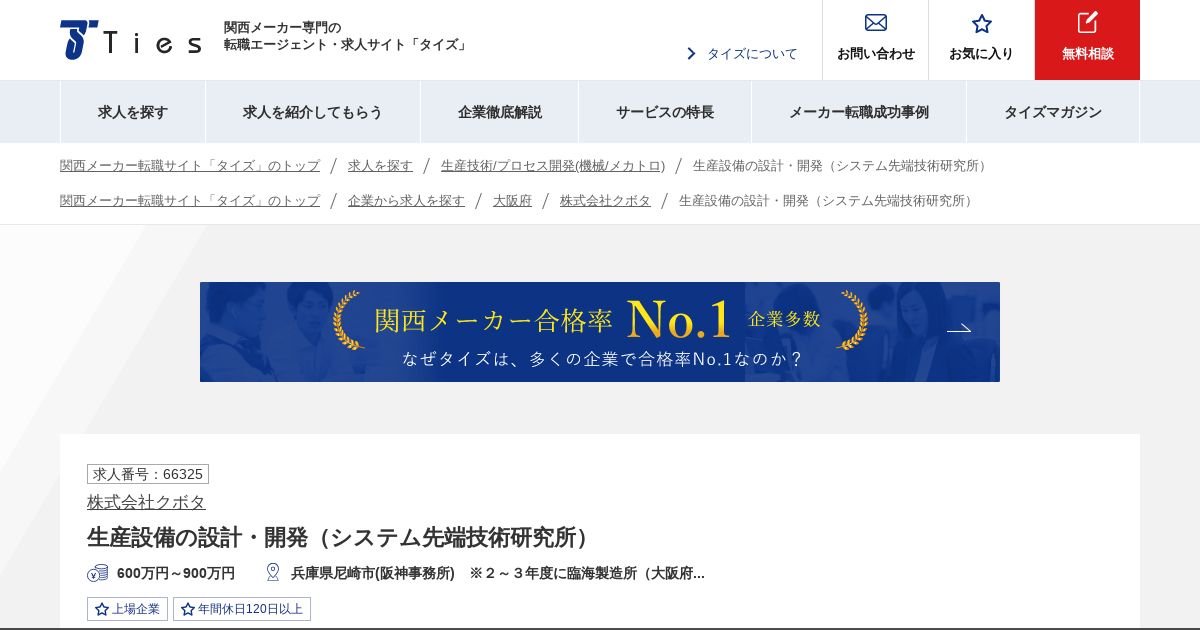Image resolution: width=1200 pixels, height=630 pixels.
Task: Click the Ties logo in the header
Action: pos(130,40)
